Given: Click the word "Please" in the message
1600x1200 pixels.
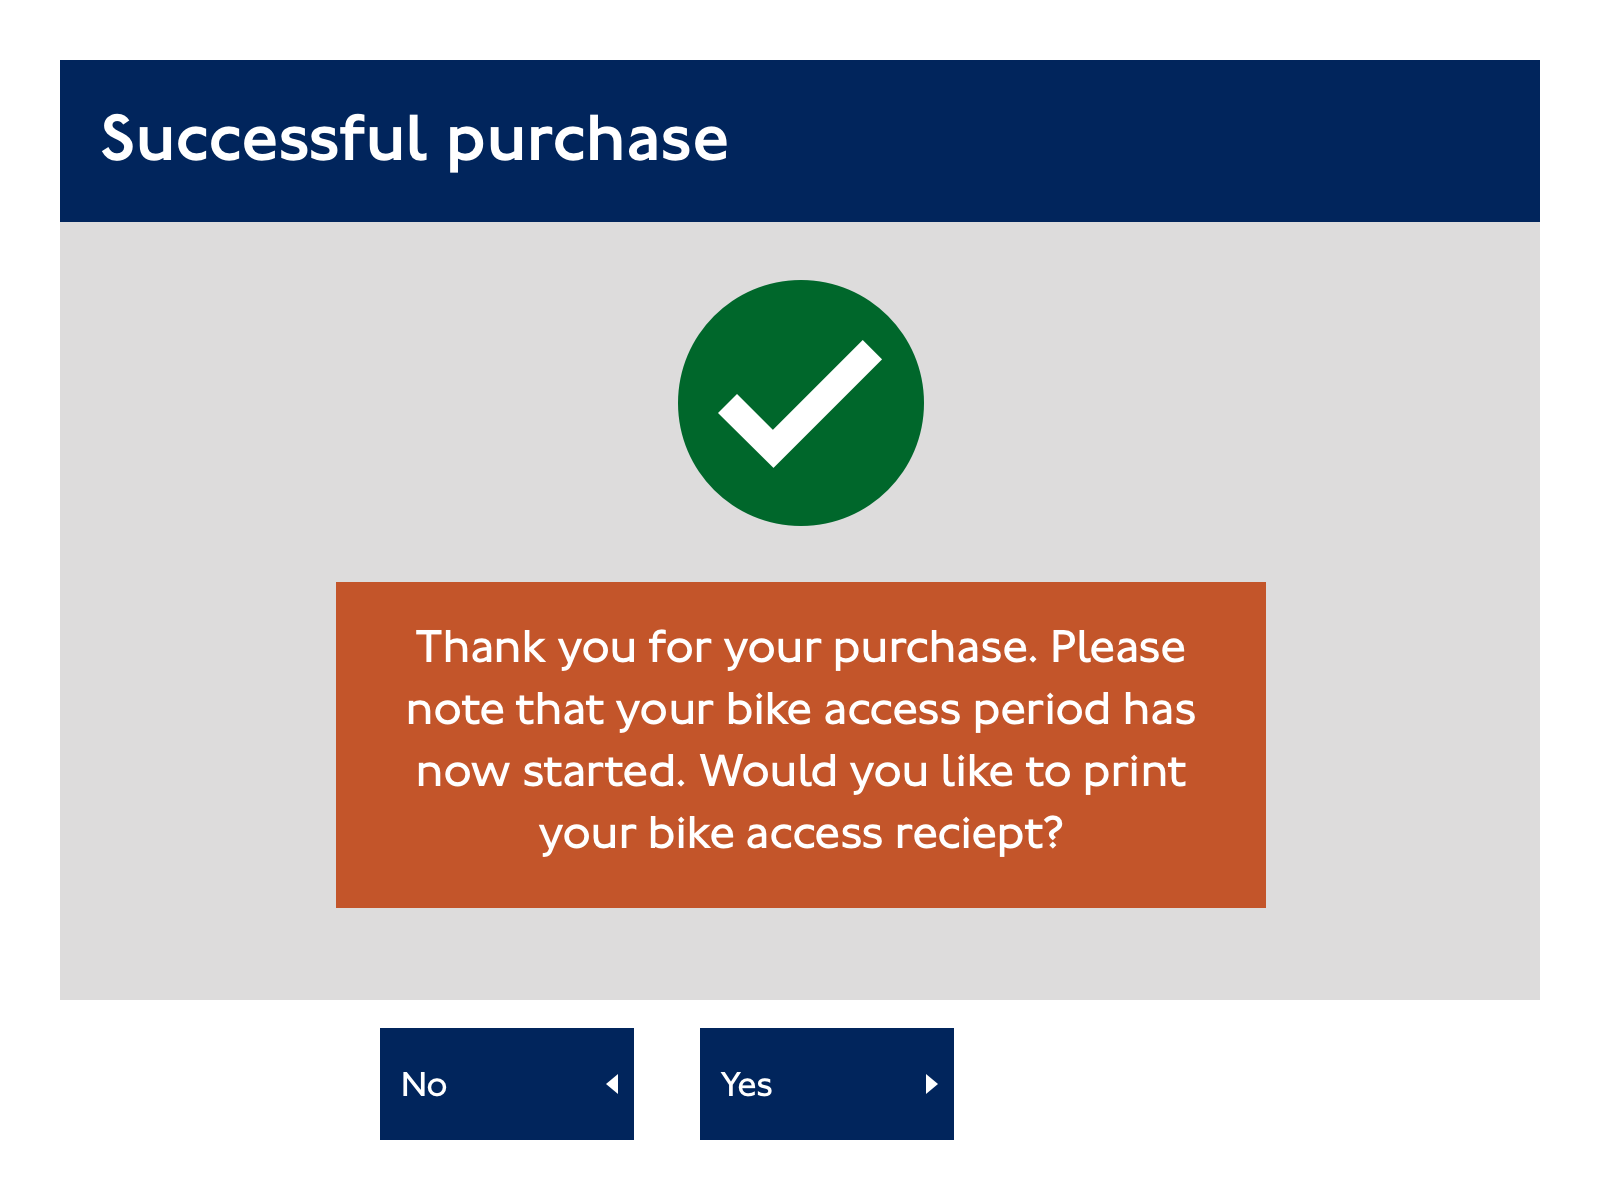Looking at the screenshot, I should click(1118, 646).
